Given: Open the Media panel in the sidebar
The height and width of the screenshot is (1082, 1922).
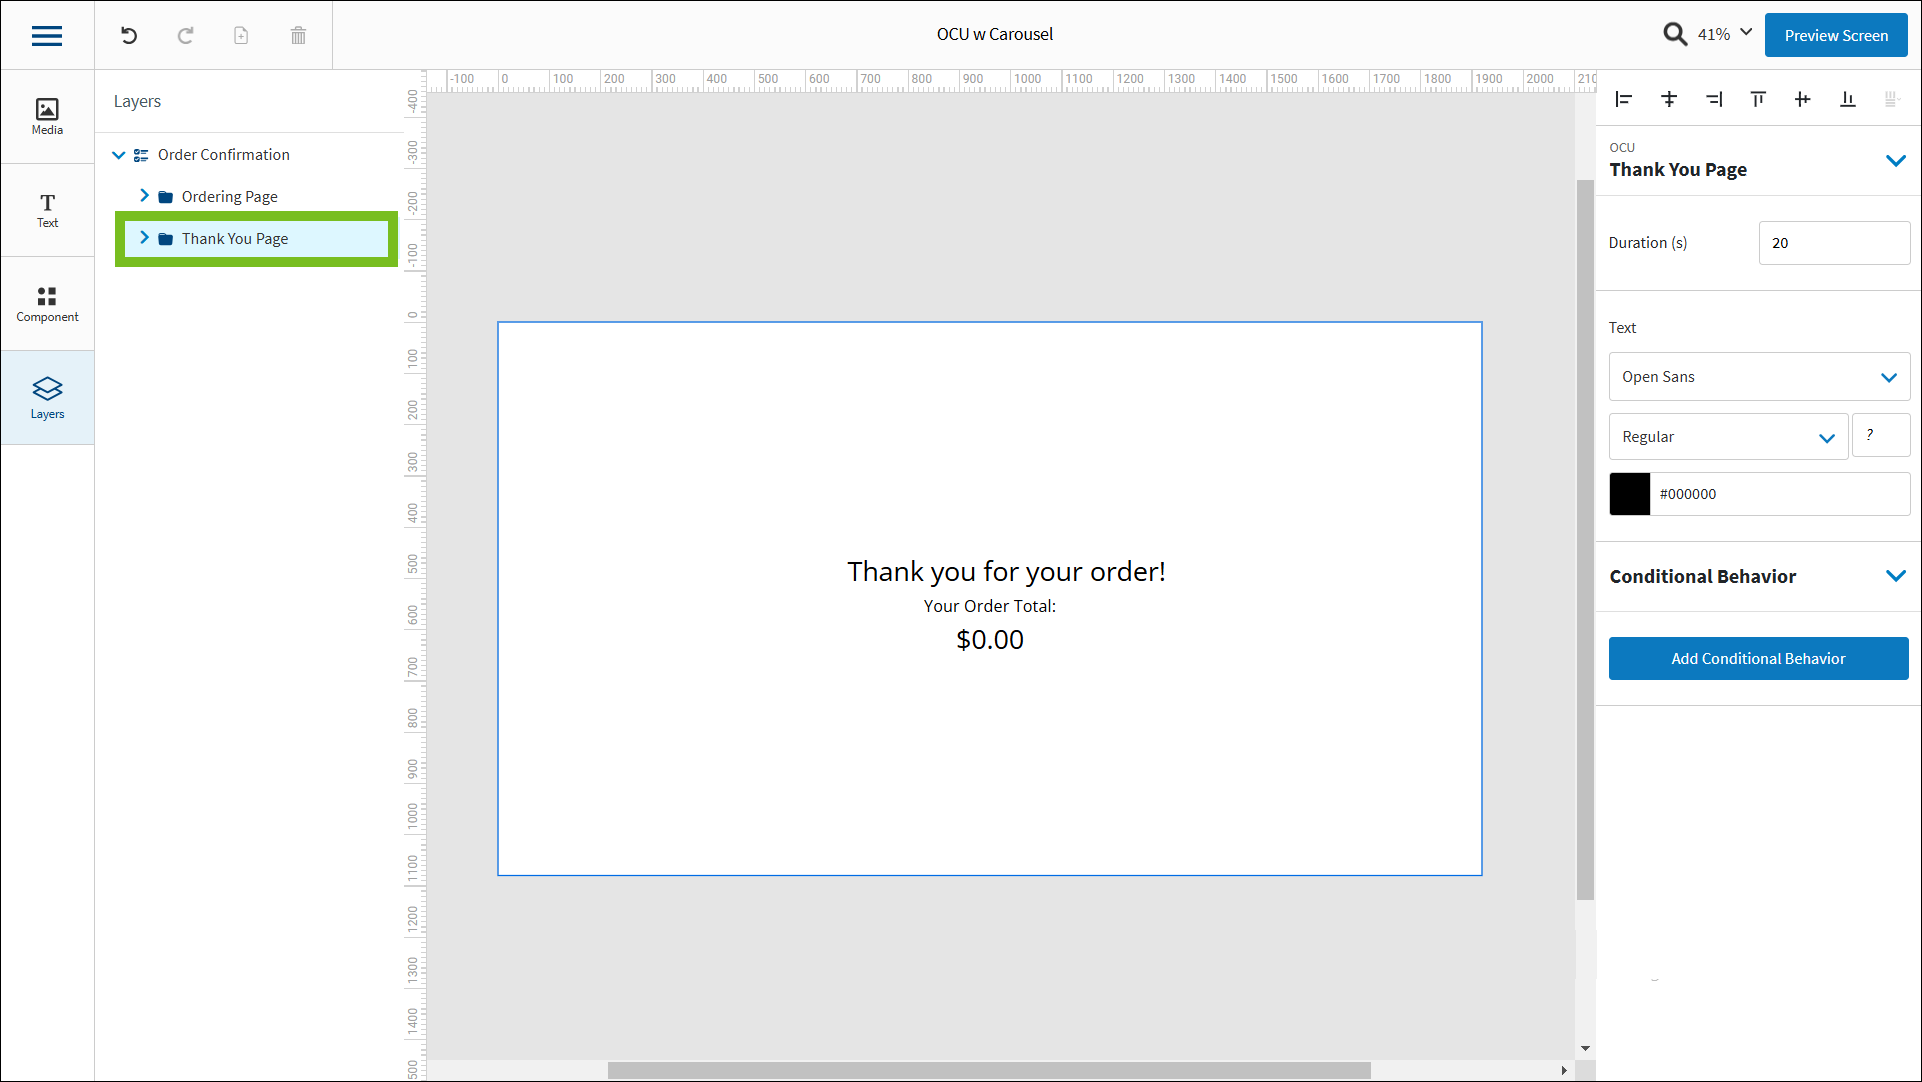Looking at the screenshot, I should point(47,114).
